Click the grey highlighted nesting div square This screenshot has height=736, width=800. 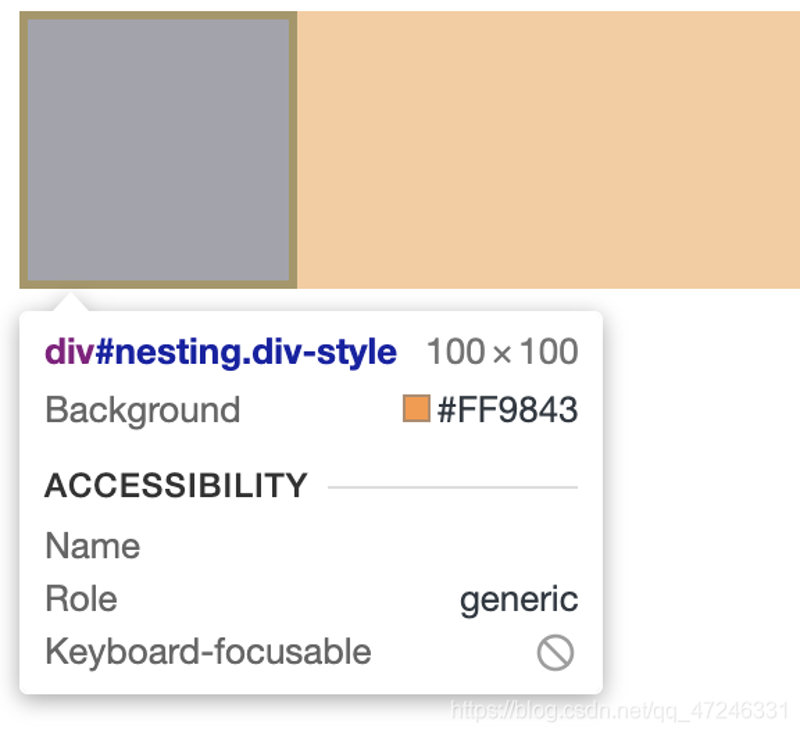(x=158, y=149)
